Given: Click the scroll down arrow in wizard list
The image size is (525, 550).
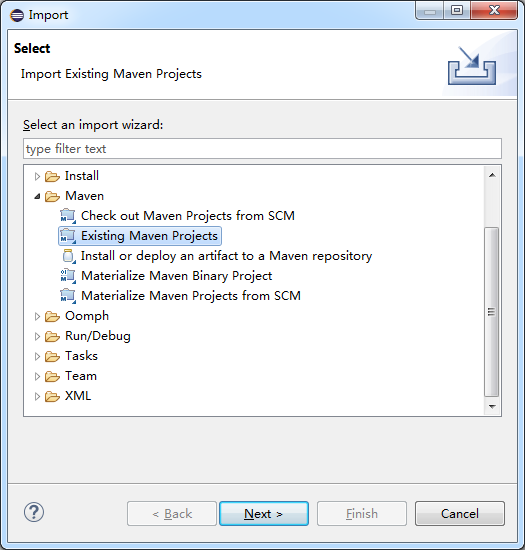Looking at the screenshot, I should (492, 407).
